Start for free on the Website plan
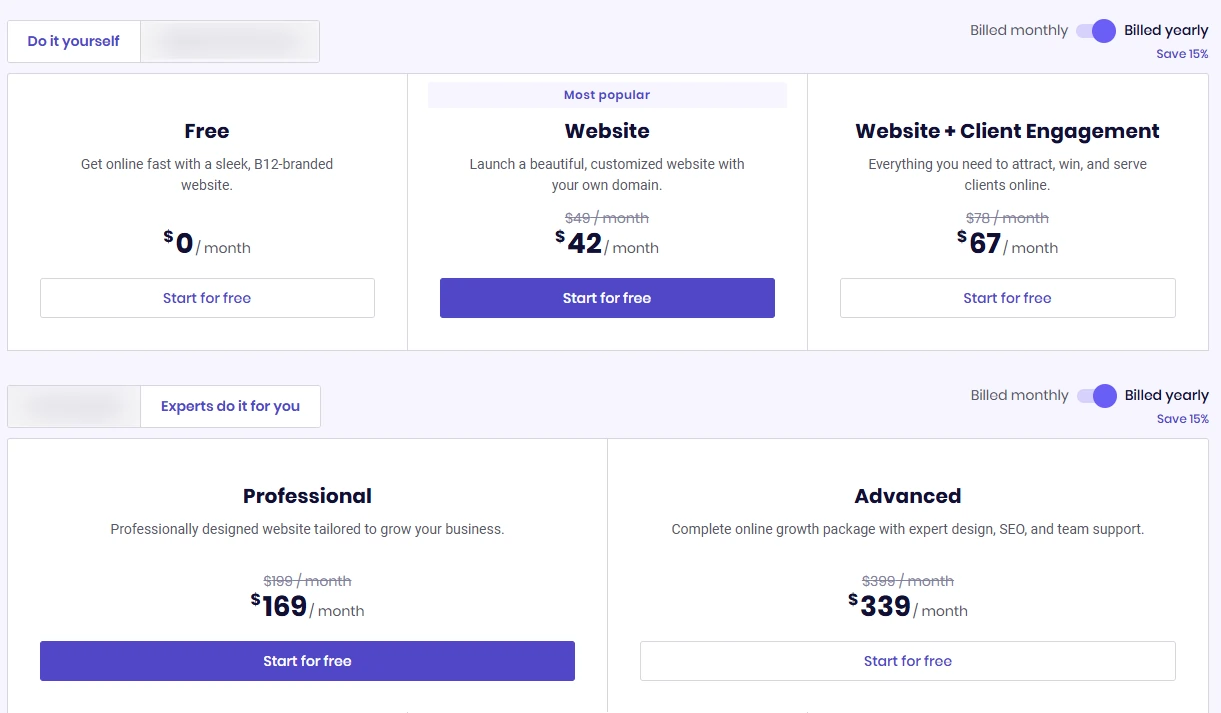1221x713 pixels. tap(607, 298)
